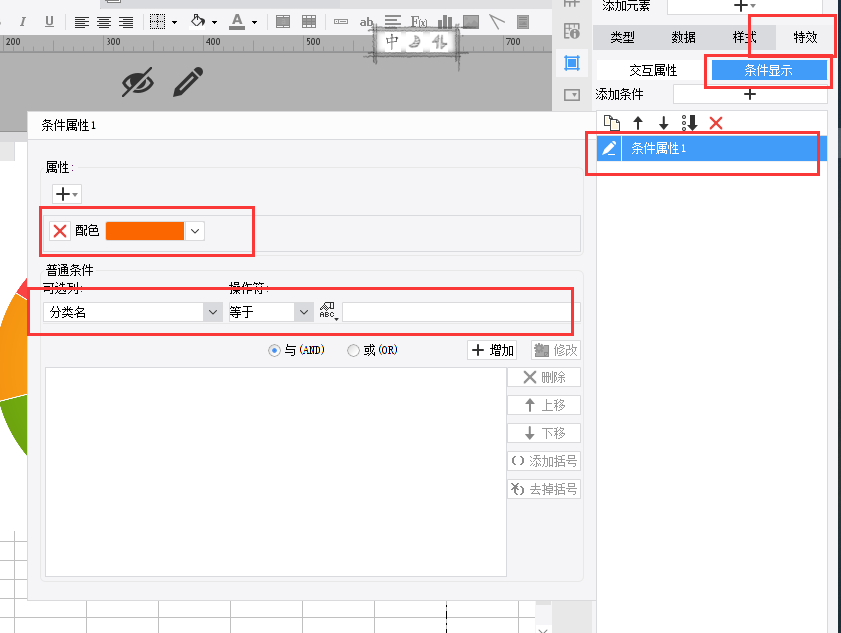Viewport: 841px width, 633px height.
Task: Click the paint bucket fill color icon
Action: click(x=198, y=21)
